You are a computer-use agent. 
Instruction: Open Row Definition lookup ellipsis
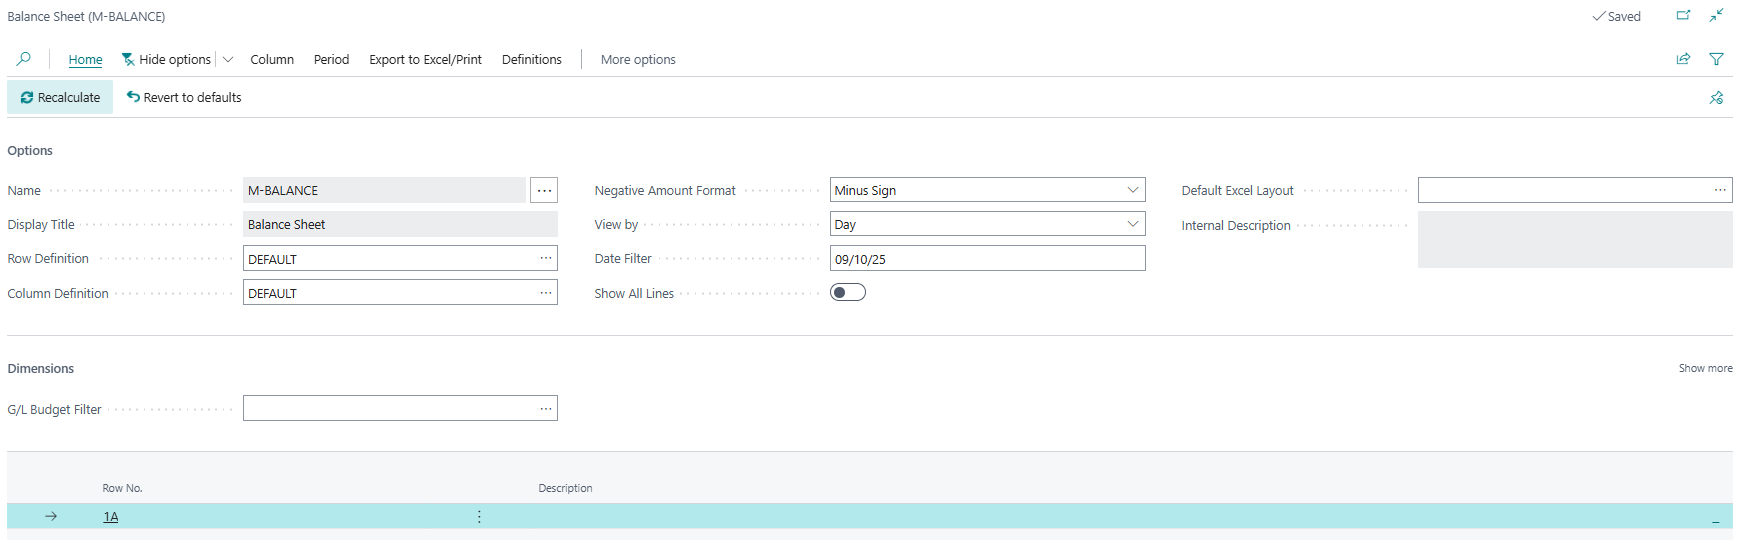(546, 259)
